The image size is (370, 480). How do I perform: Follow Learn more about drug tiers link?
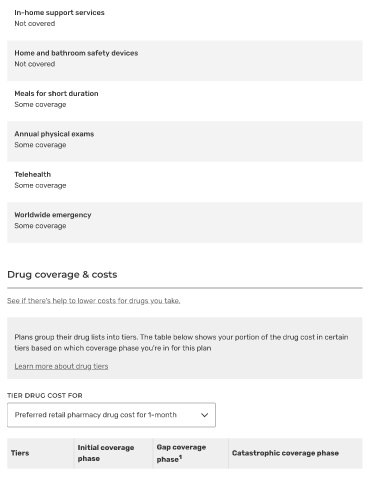point(61,366)
